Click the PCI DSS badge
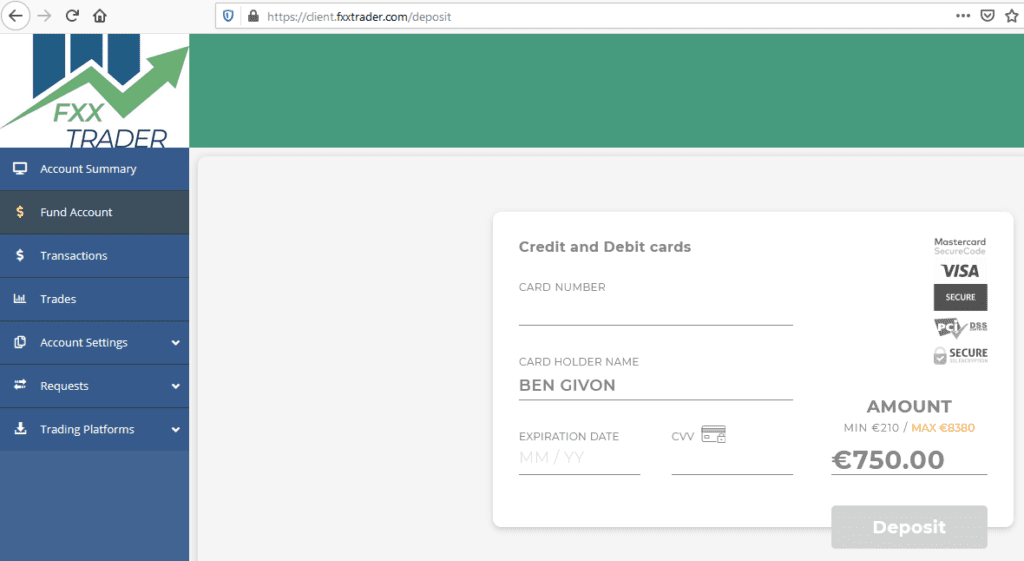The image size is (1024, 561). 961,327
